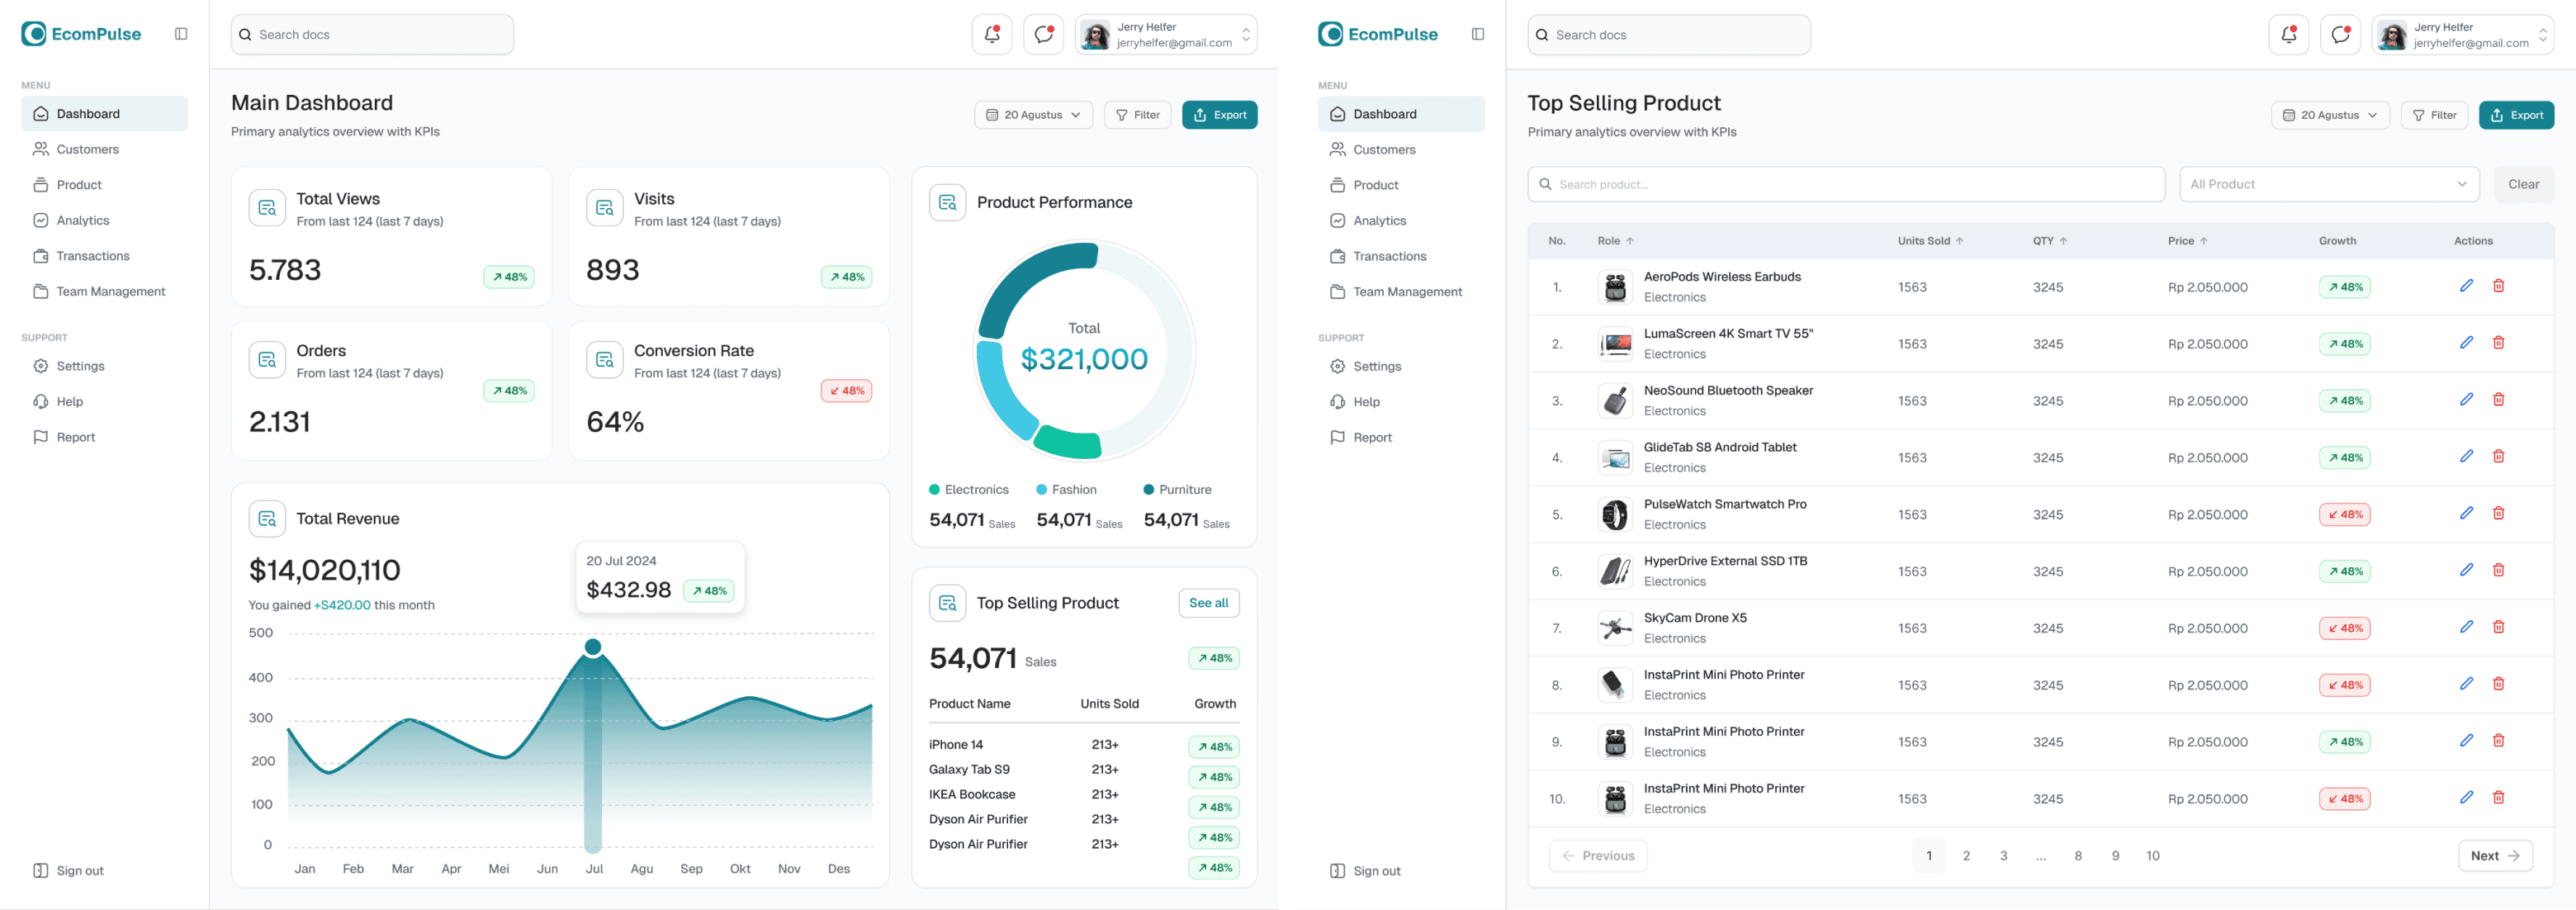The width and height of the screenshot is (2576, 910).
Task: Open the chat messages icon in right panel
Action: (x=2340, y=35)
